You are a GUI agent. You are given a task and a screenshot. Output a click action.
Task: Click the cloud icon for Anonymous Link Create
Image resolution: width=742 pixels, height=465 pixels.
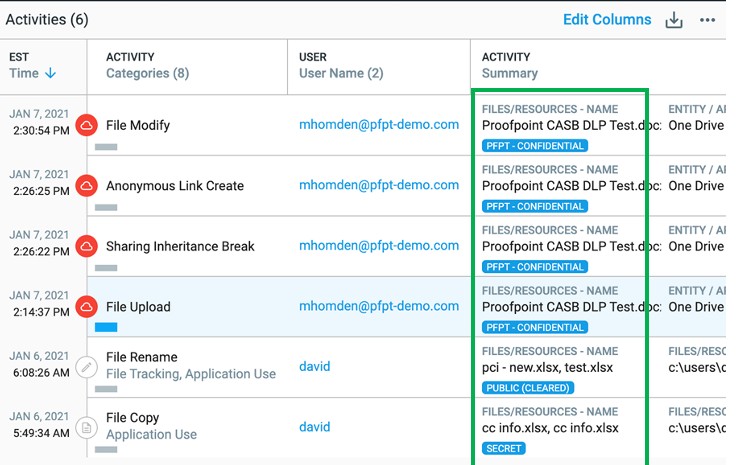point(87,186)
